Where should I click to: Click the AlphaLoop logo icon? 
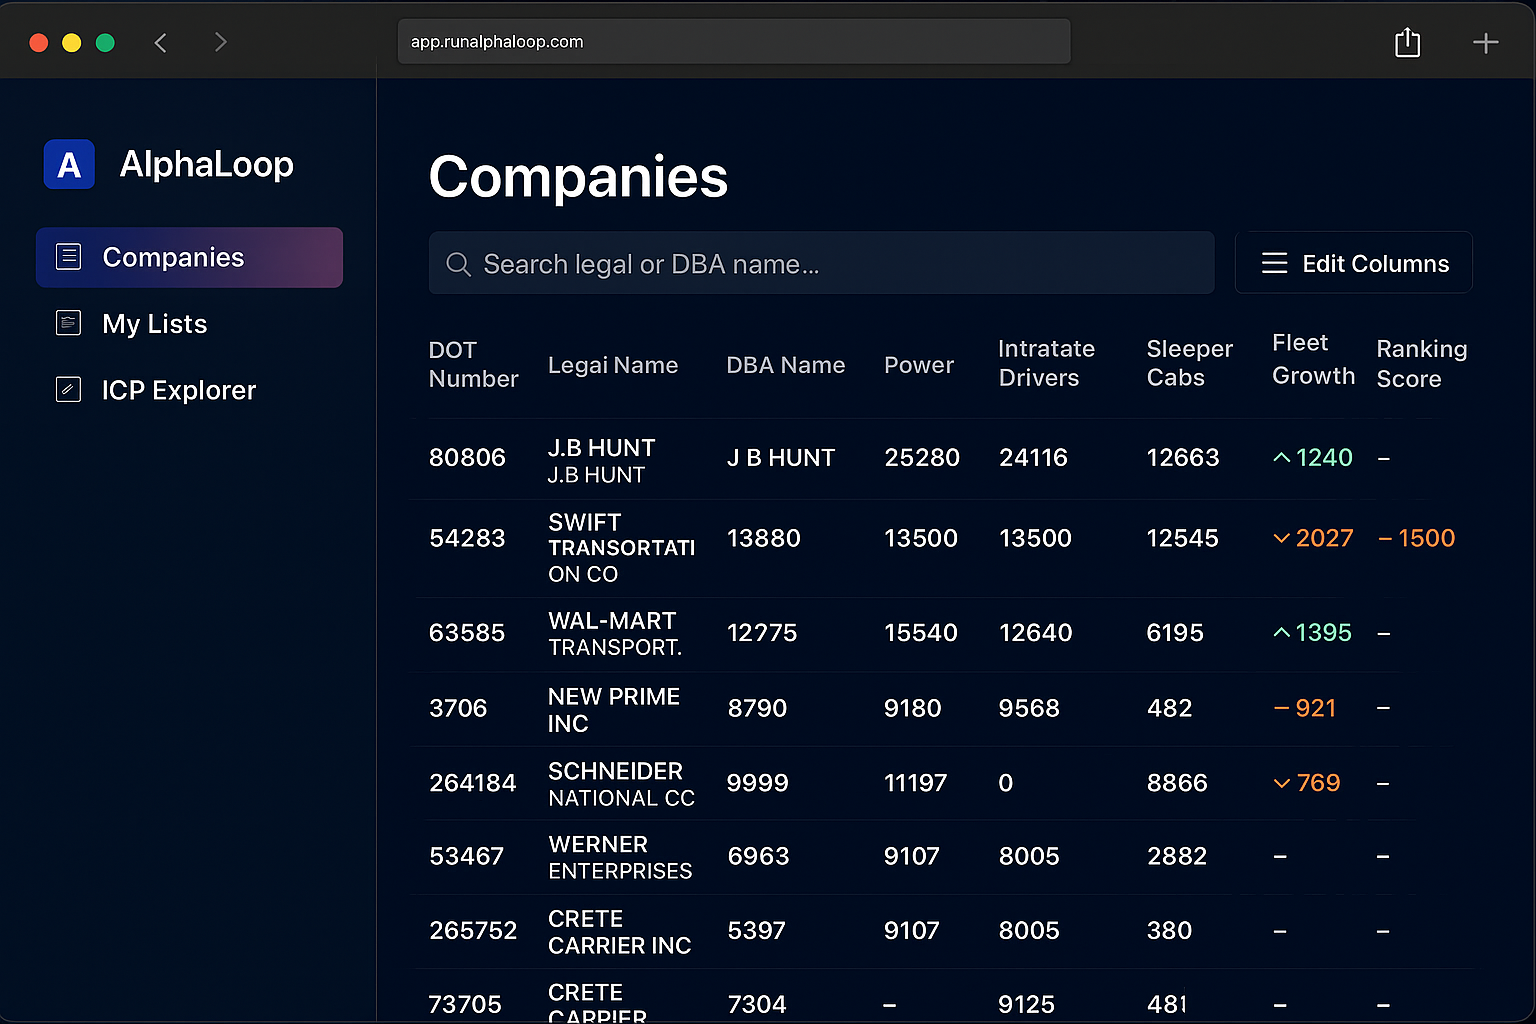(68, 164)
